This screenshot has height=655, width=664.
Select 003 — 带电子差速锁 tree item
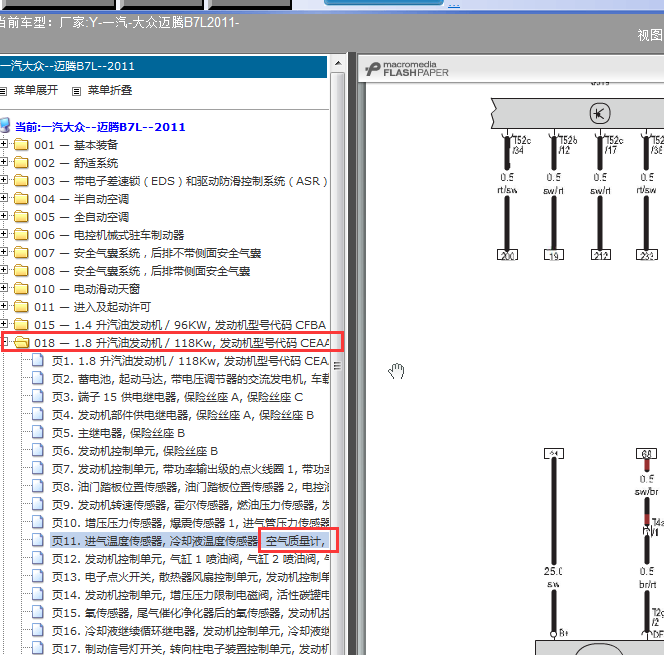[x=181, y=181]
